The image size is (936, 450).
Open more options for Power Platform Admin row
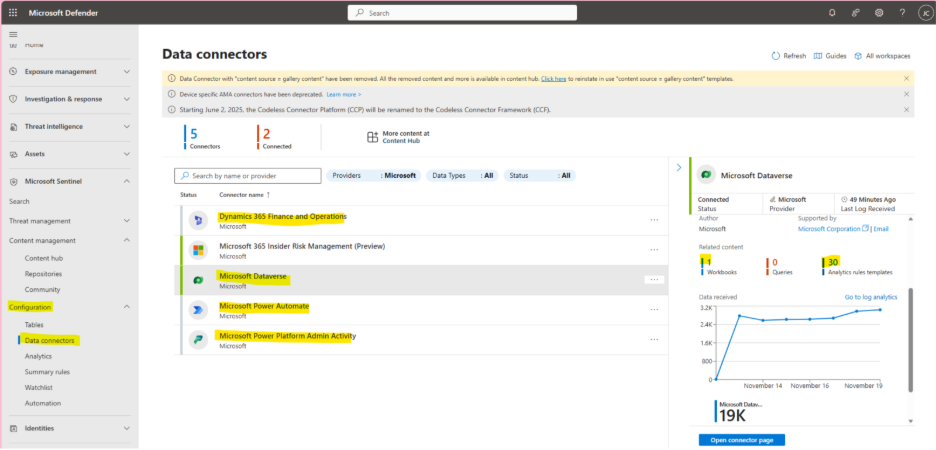tap(654, 339)
